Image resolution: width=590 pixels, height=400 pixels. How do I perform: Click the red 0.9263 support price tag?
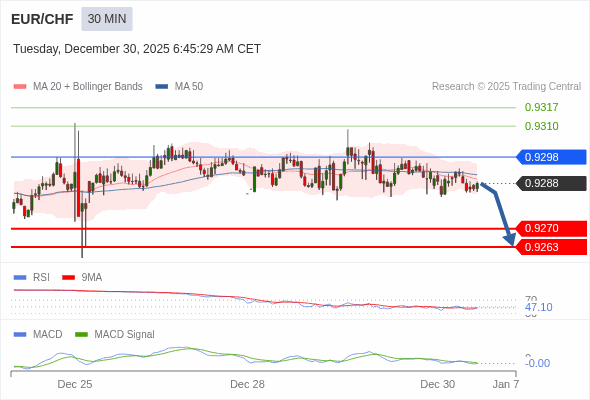[551, 247]
